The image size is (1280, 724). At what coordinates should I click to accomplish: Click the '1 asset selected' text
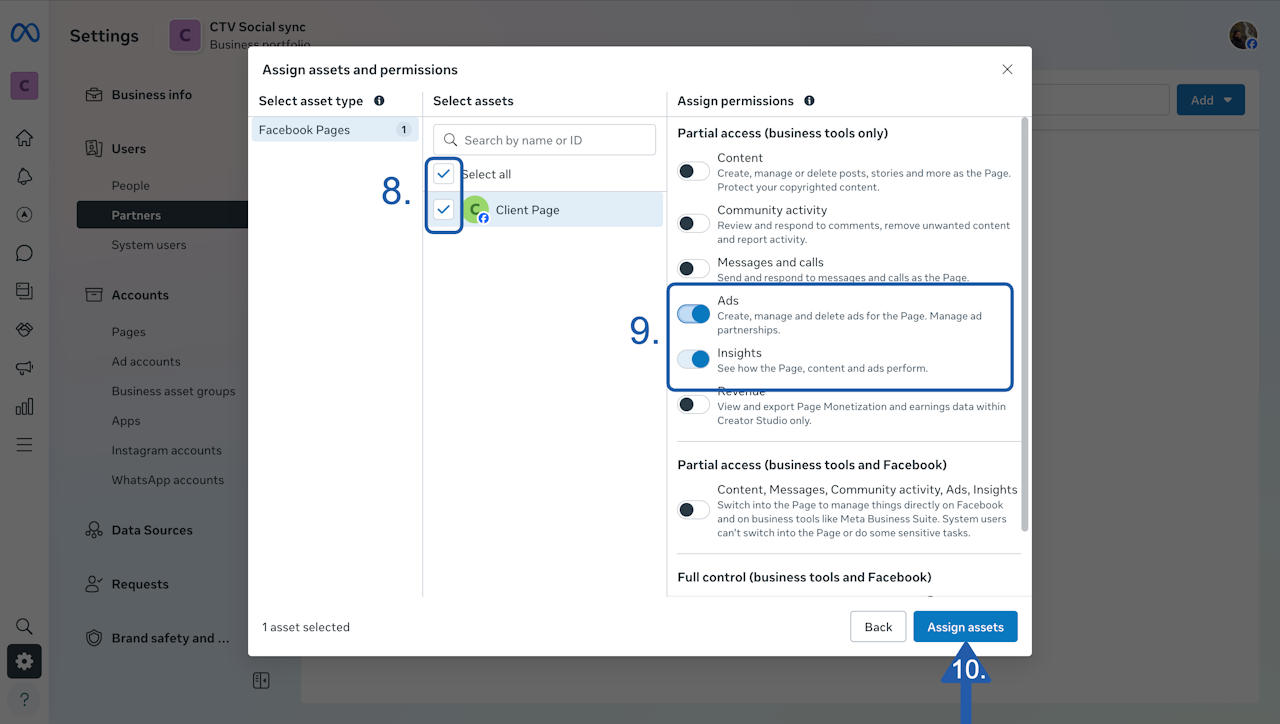[x=306, y=627]
